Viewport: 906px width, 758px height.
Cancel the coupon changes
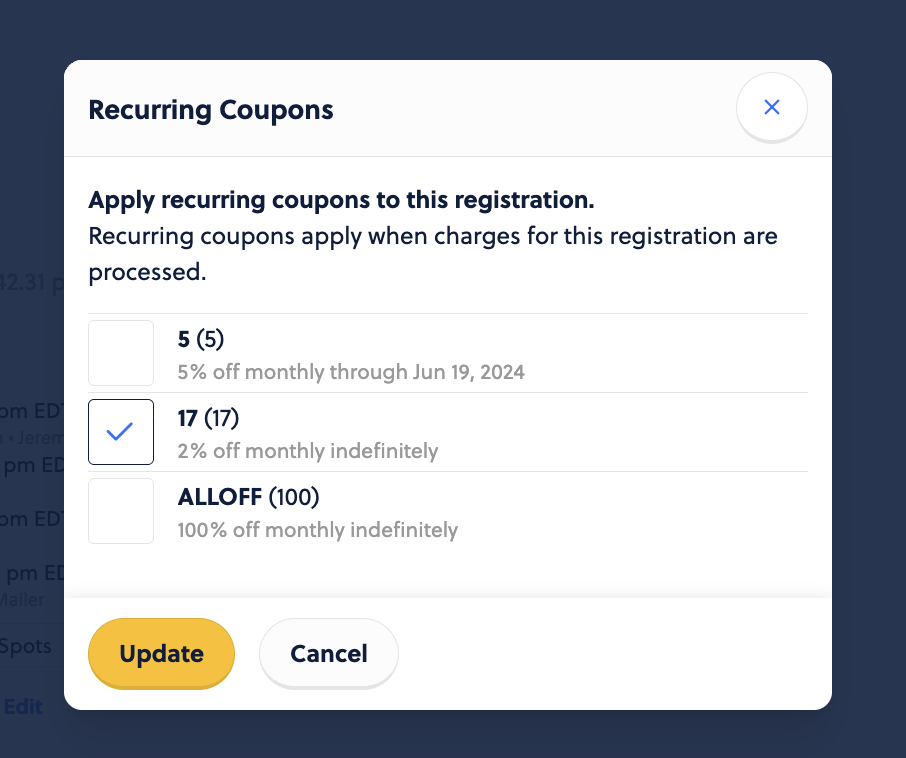click(329, 653)
